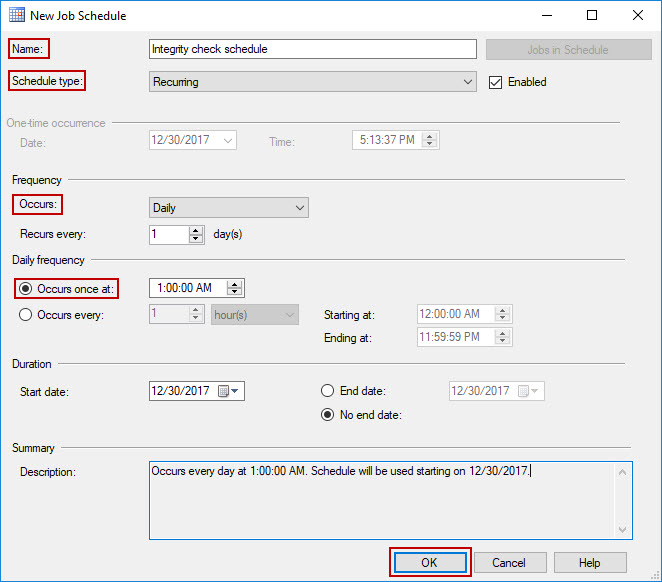The image size is (662, 582).
Task: Select the Occurs every radio button
Action: pos(26,315)
